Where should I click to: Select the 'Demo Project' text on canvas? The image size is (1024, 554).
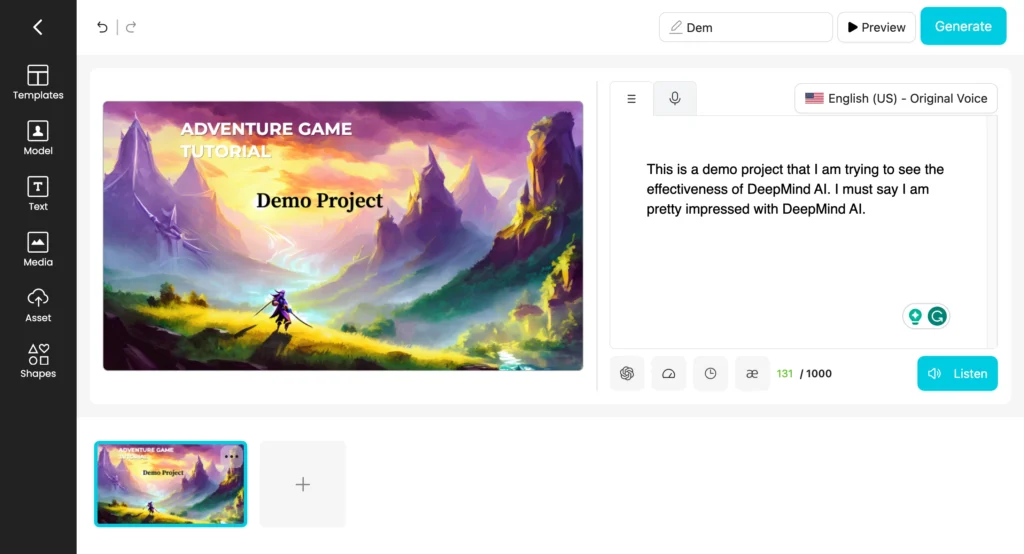319,201
